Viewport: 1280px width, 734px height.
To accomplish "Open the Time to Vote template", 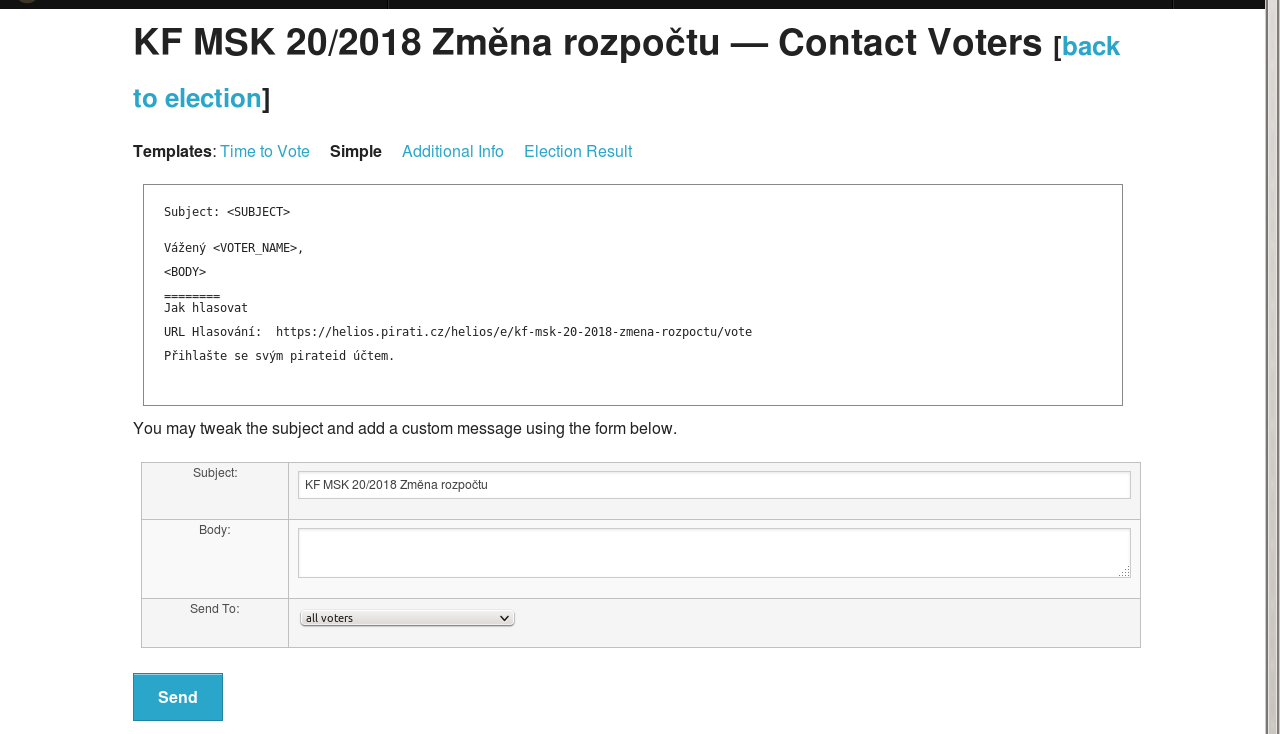I will (x=265, y=151).
